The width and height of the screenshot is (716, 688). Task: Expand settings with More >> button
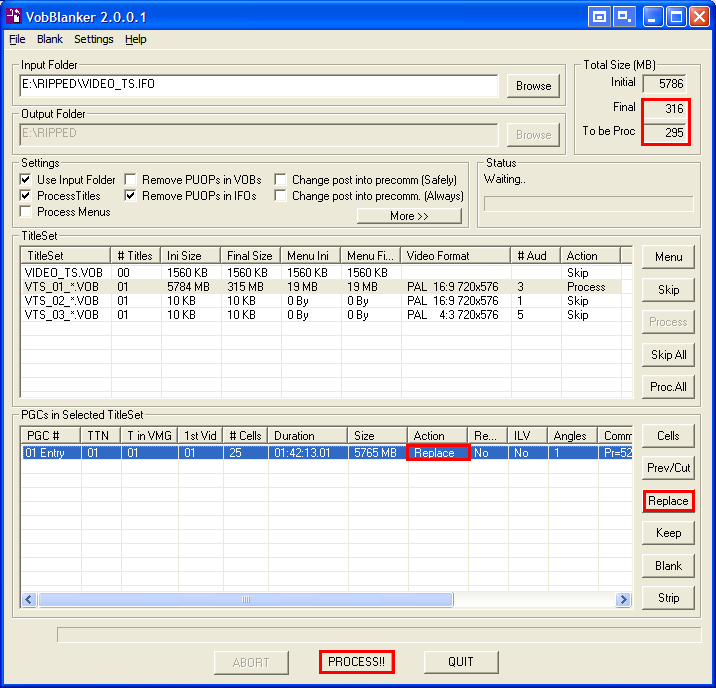[409, 216]
